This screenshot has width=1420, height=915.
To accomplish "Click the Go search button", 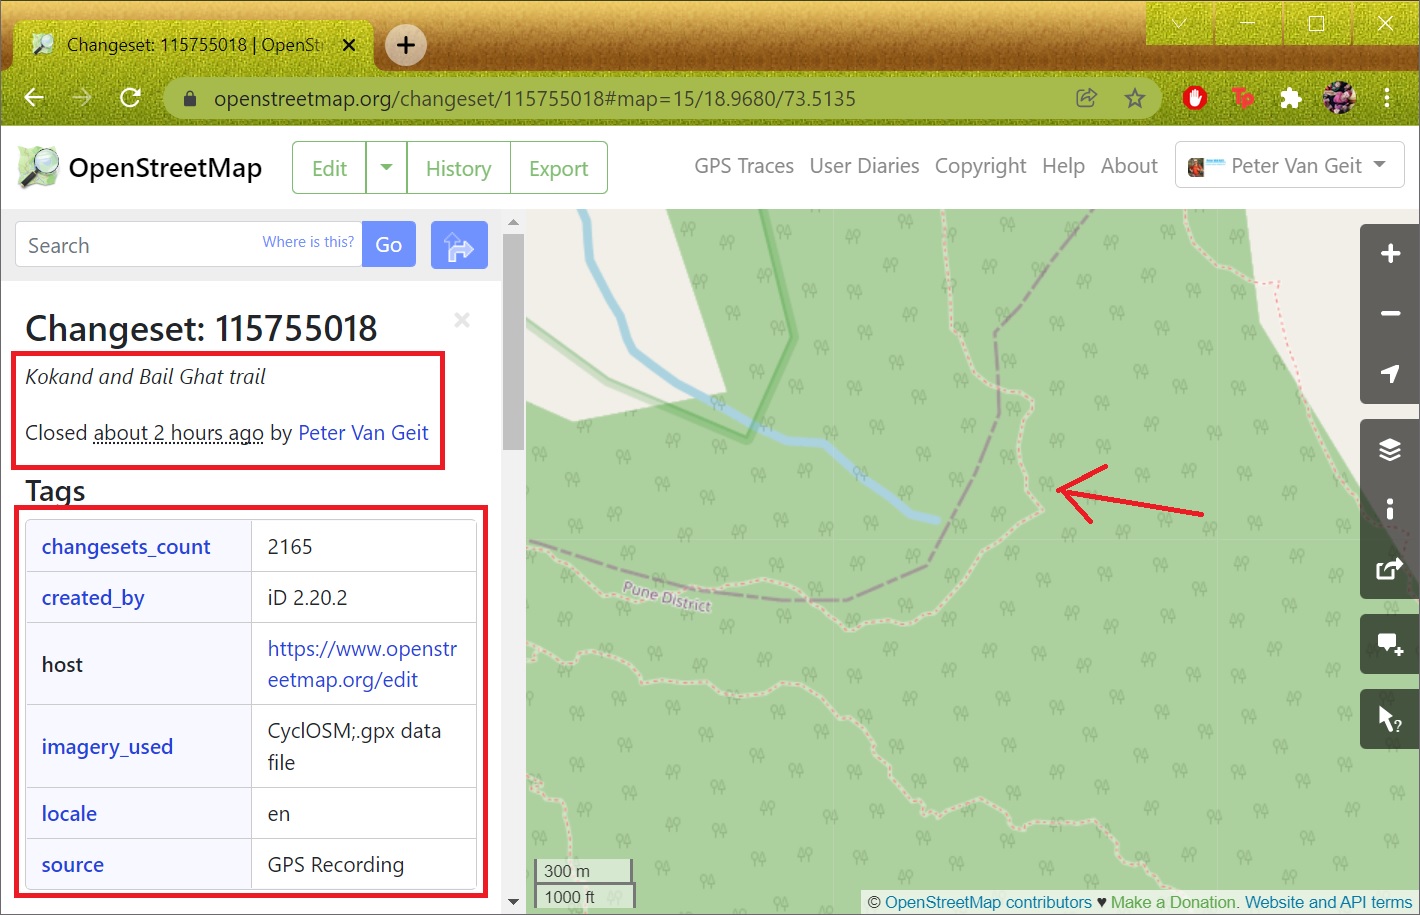I will [x=389, y=245].
